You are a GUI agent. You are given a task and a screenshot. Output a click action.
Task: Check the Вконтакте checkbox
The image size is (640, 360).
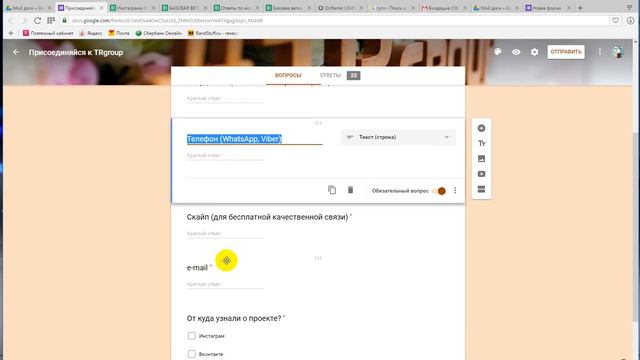point(191,354)
